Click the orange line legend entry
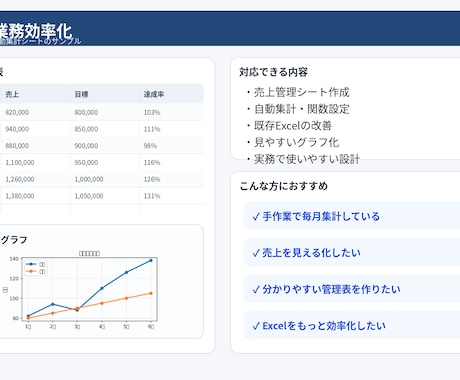 point(36,271)
